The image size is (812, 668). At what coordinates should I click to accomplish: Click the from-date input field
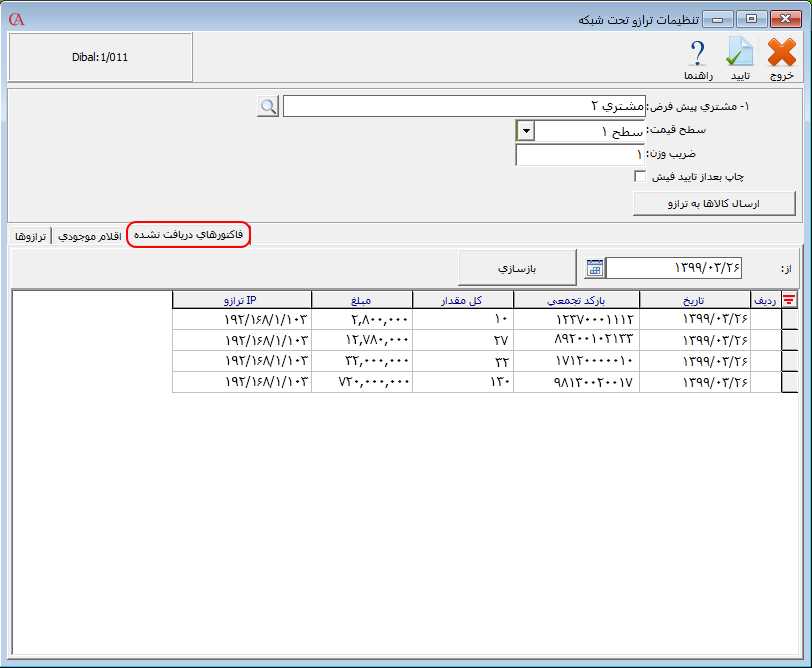(675, 268)
